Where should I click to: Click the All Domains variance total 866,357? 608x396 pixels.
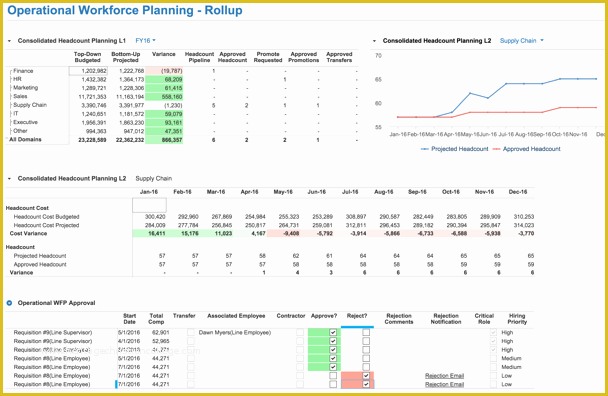pyautogui.click(x=164, y=140)
